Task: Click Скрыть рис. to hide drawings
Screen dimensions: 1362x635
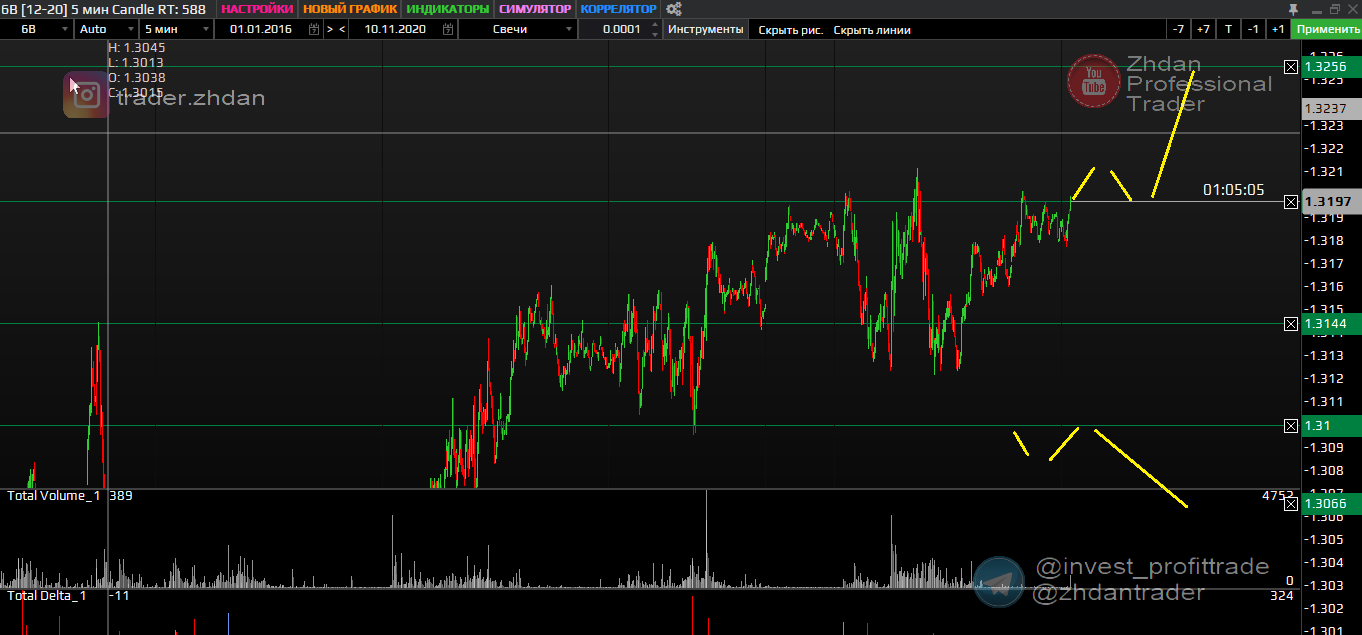Action: 791,29
